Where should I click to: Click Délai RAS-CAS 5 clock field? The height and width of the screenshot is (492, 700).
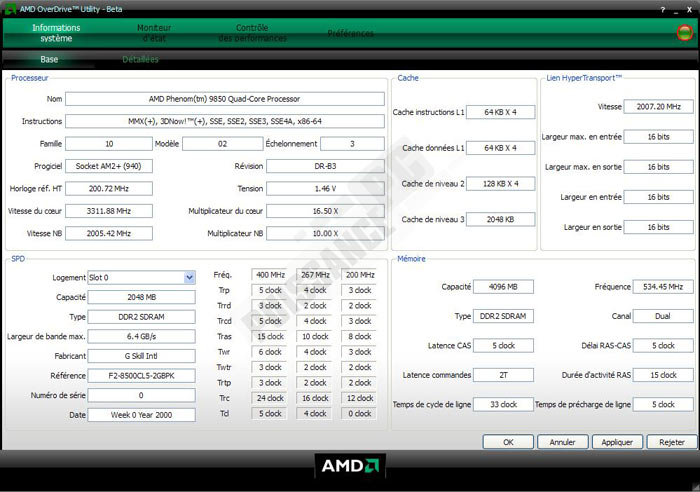click(x=663, y=346)
